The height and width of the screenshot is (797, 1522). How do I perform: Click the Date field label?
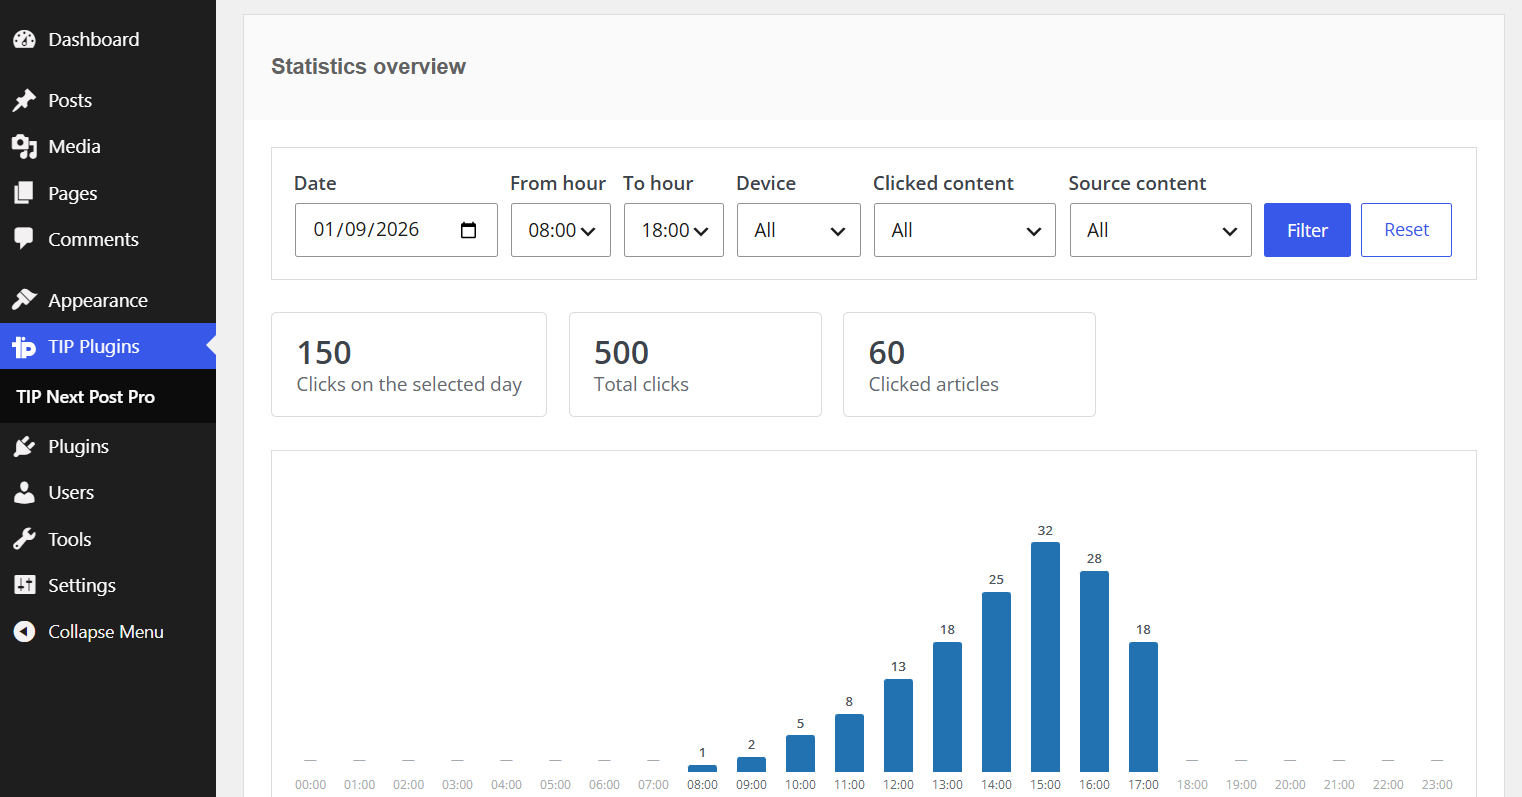tap(315, 183)
